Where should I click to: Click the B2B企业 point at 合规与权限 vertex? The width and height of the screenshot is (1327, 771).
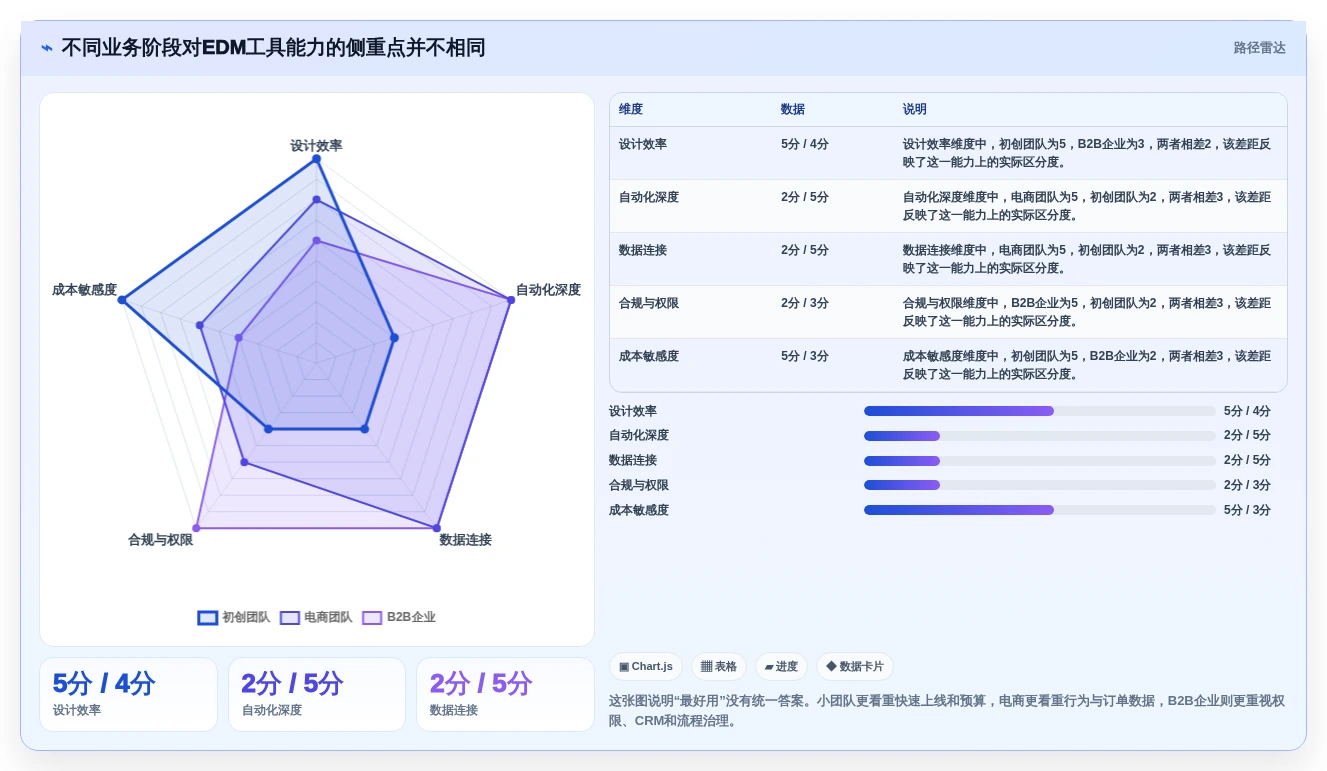(x=197, y=527)
